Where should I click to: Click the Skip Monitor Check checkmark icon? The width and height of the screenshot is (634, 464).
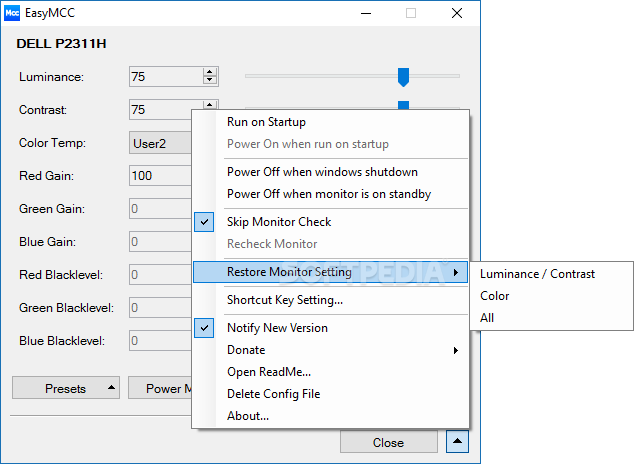tap(204, 222)
